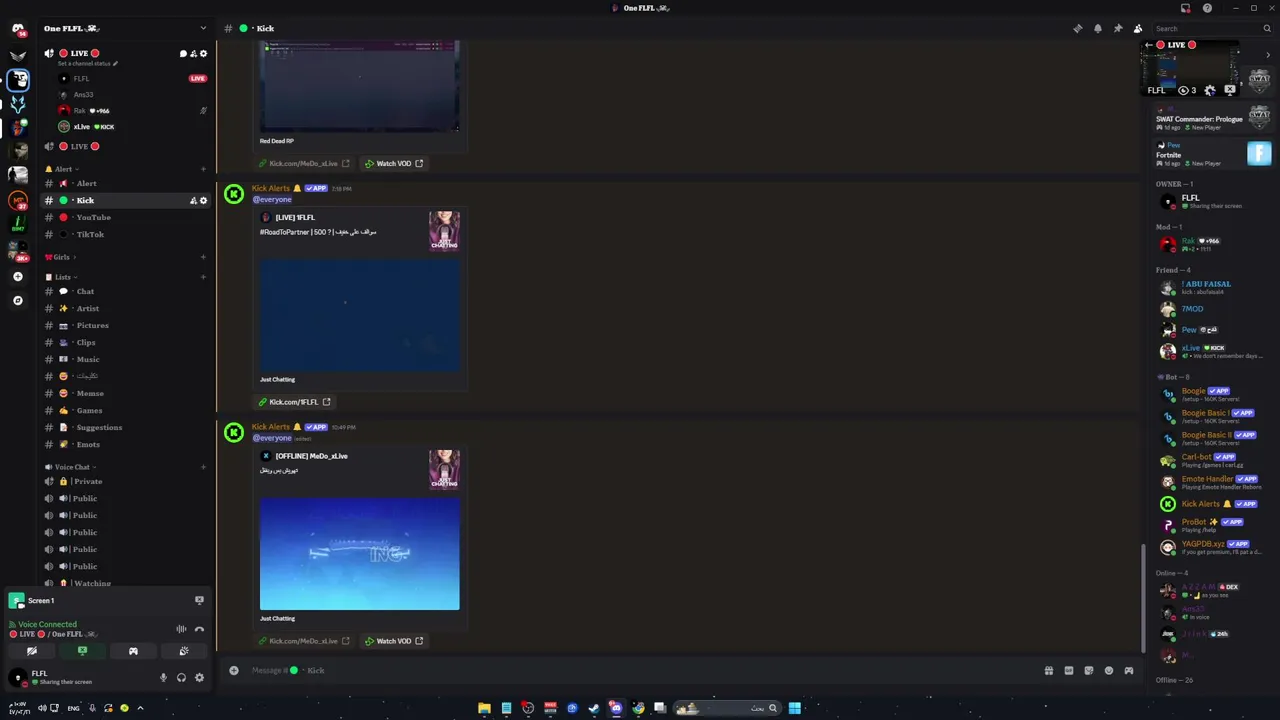Click ENG language indicator in taskbar
The width and height of the screenshot is (1280, 720).
click(x=73, y=708)
